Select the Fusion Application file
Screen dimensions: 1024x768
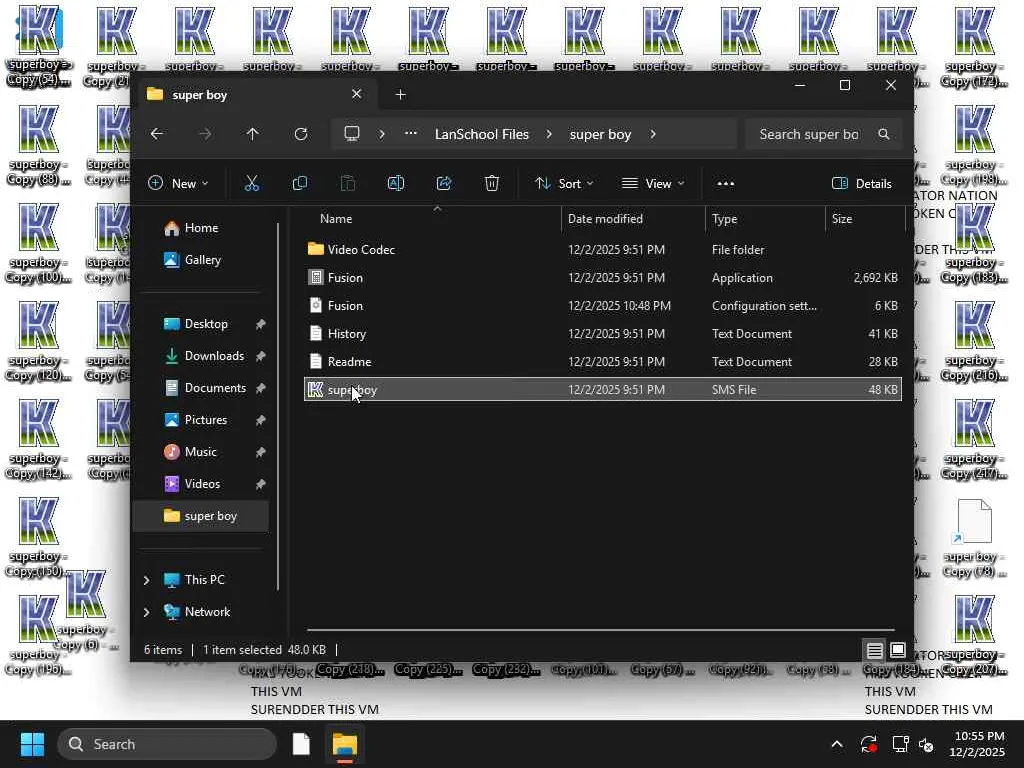pos(603,278)
